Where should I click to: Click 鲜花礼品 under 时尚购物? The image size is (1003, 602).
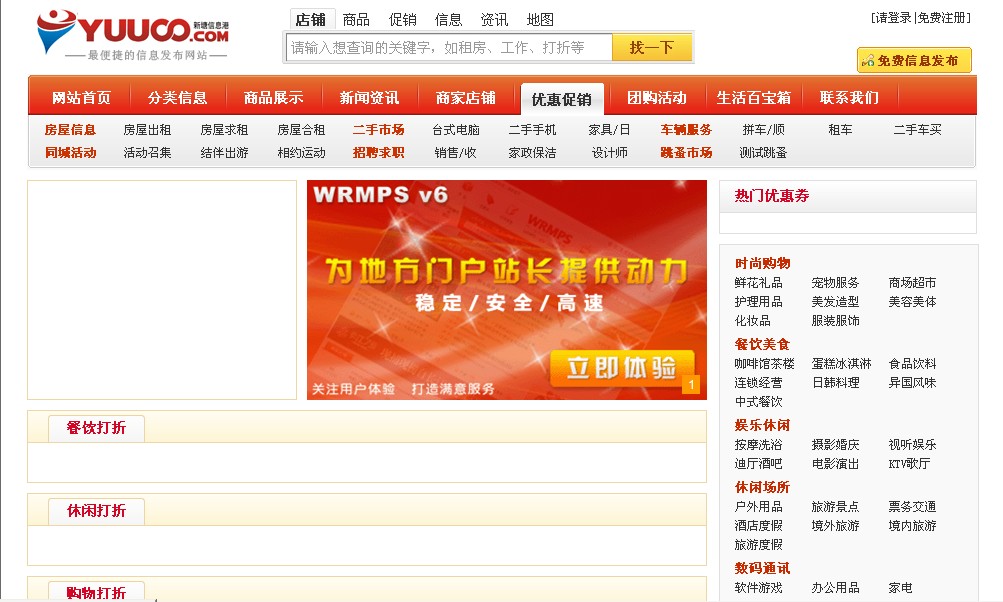(758, 283)
